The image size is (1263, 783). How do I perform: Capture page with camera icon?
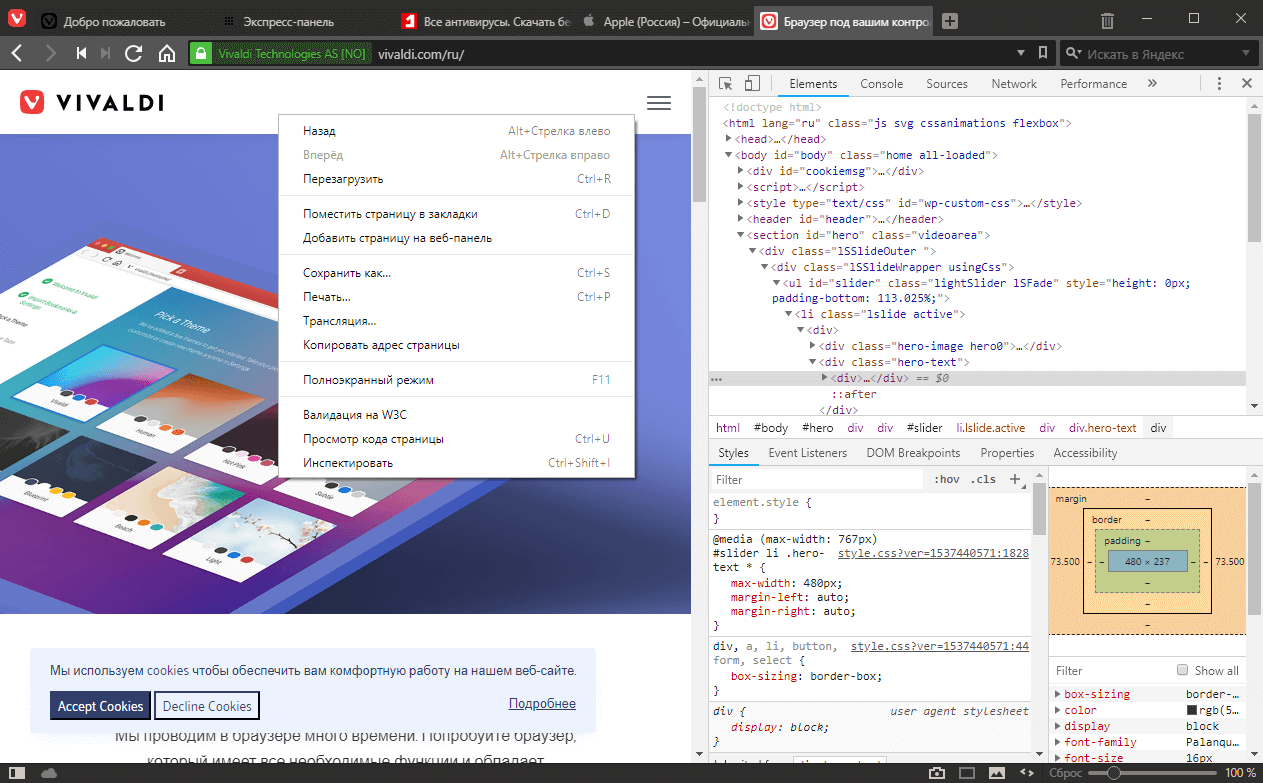point(937,772)
